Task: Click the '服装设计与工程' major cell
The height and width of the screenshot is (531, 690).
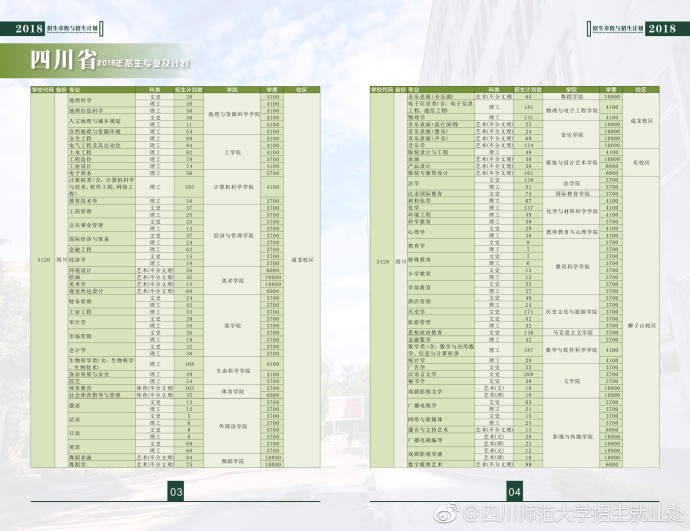Action: (440, 152)
